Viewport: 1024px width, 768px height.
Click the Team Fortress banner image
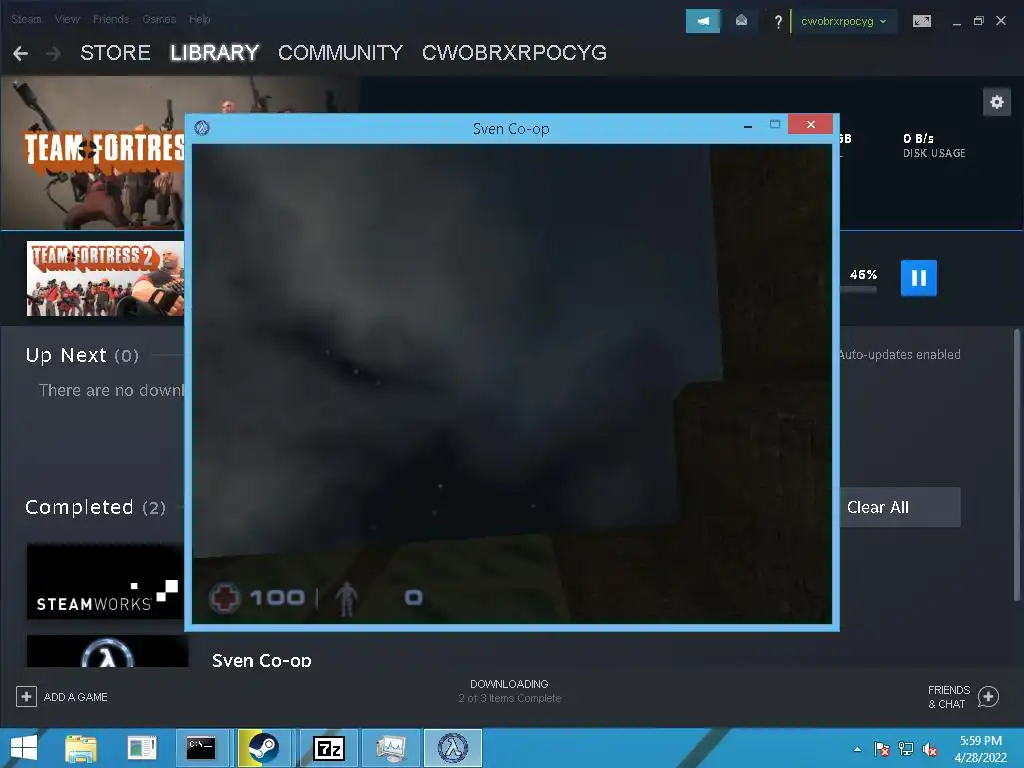[93, 153]
